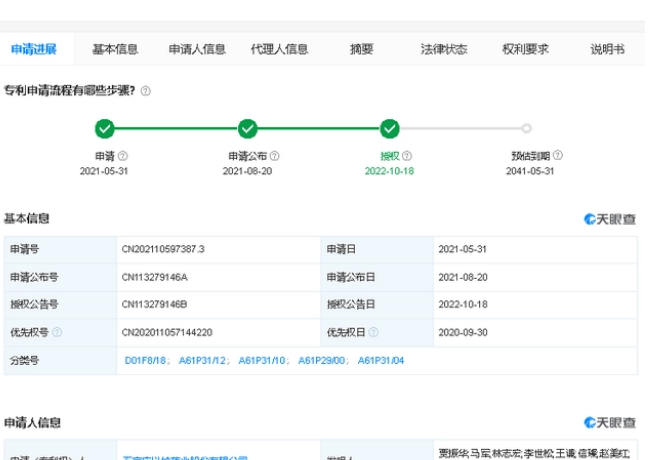Open the 法律状态 tab

click(x=444, y=49)
